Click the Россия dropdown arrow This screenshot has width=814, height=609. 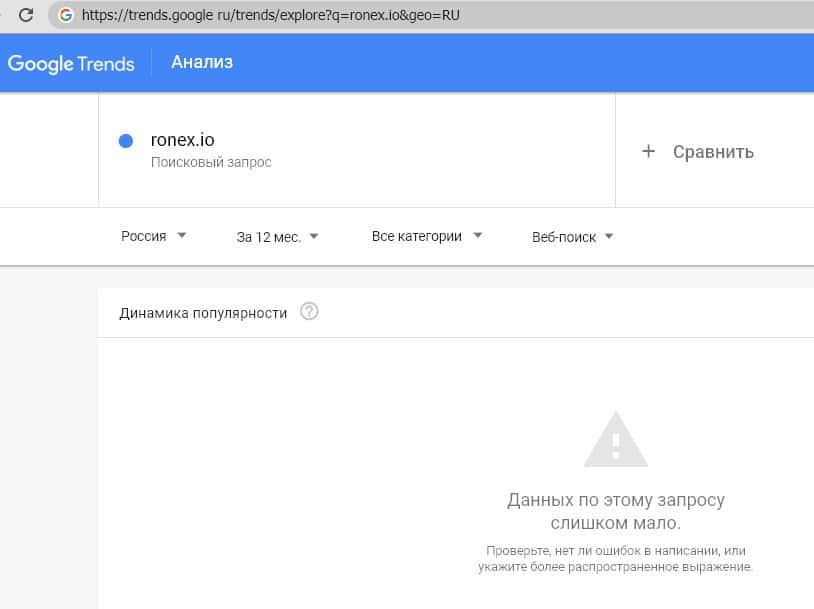click(x=181, y=236)
